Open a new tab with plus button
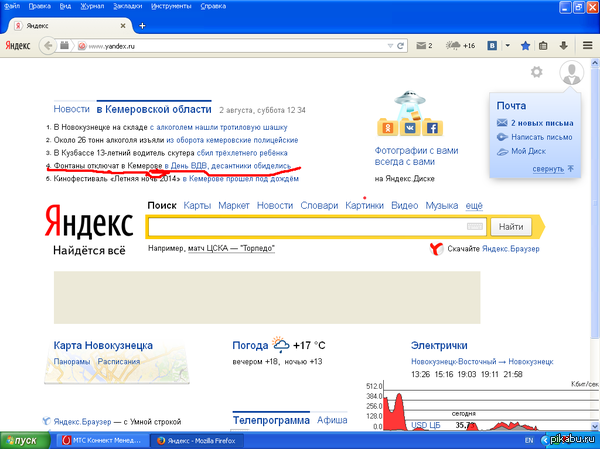The height and width of the screenshot is (449, 600). tap(142, 26)
